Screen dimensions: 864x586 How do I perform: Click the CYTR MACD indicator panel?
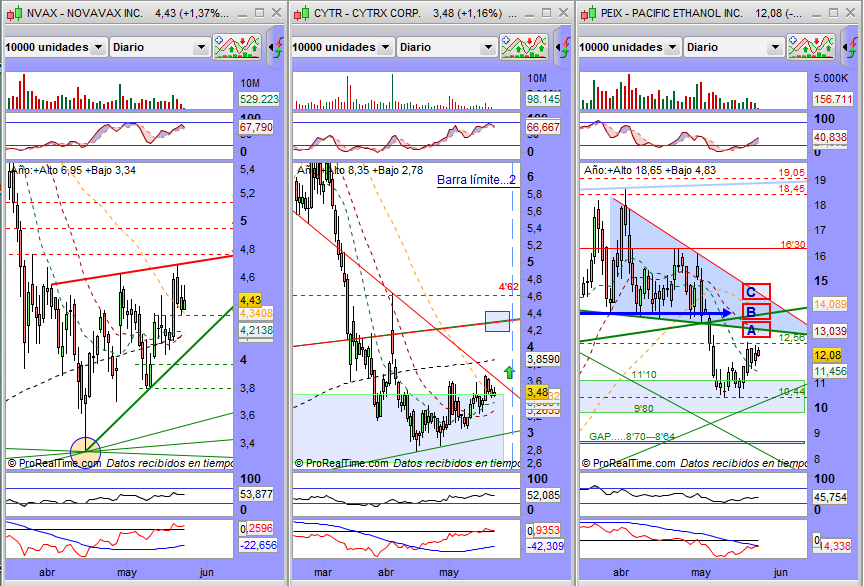pyautogui.click(x=406, y=539)
